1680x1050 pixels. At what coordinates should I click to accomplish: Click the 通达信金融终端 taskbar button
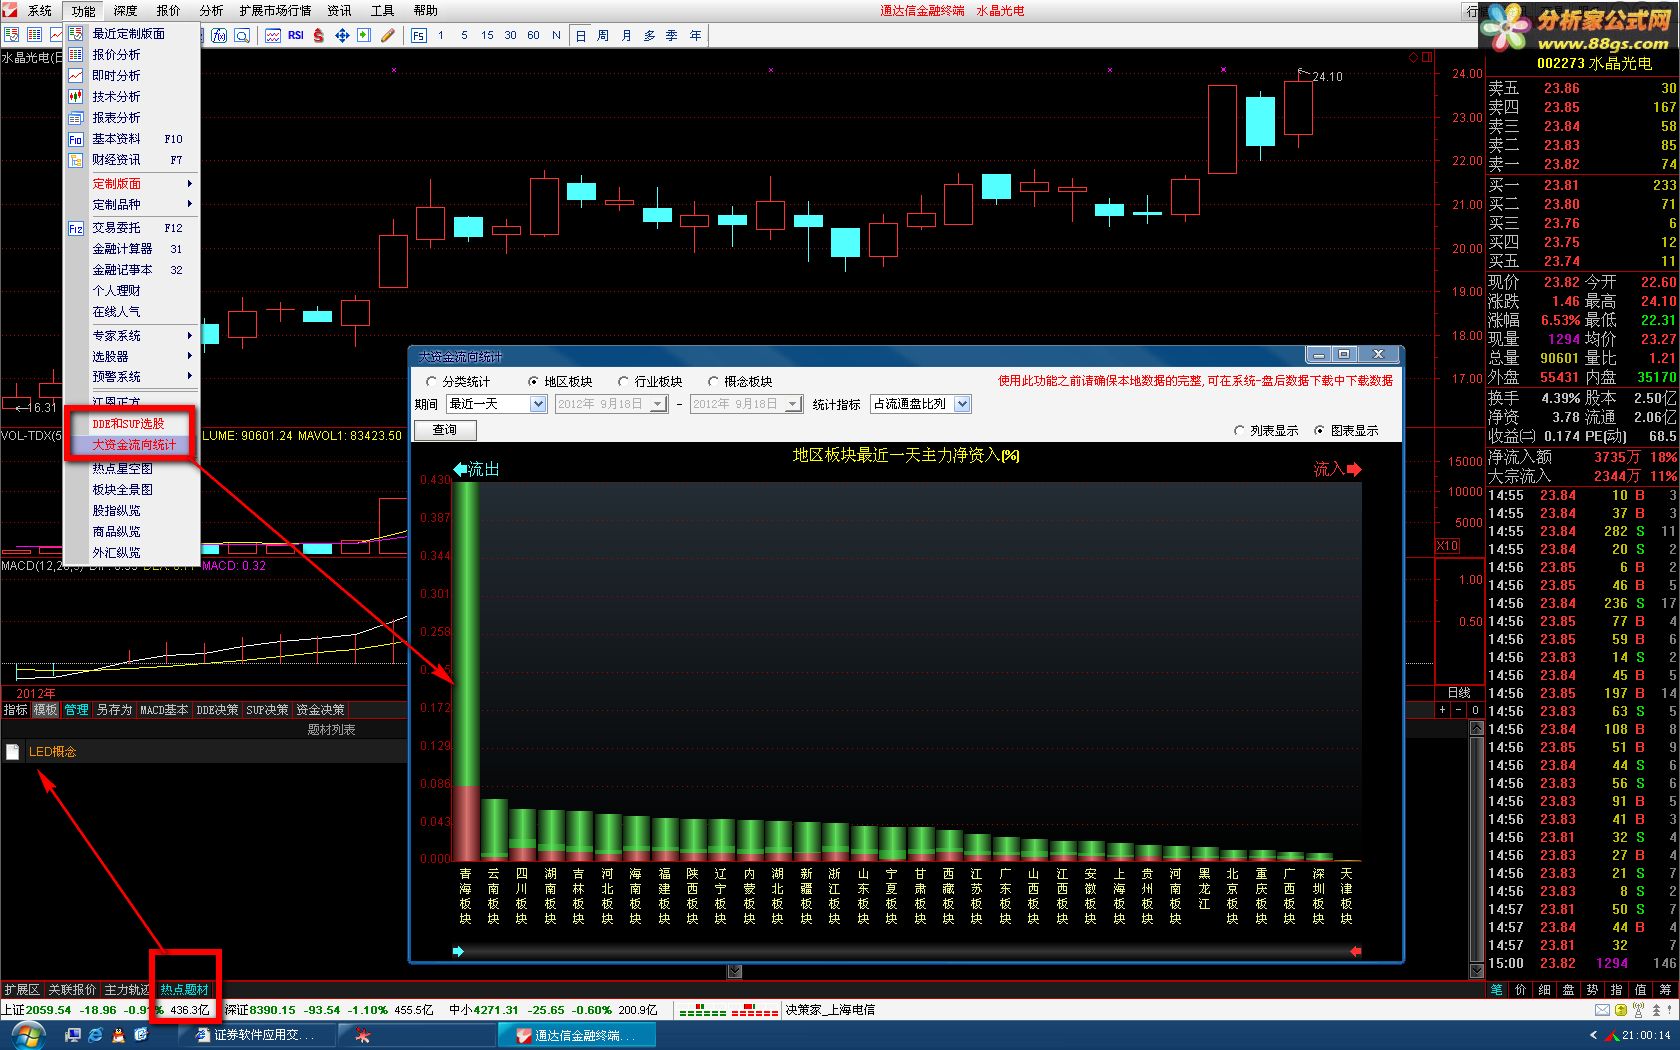click(577, 1035)
